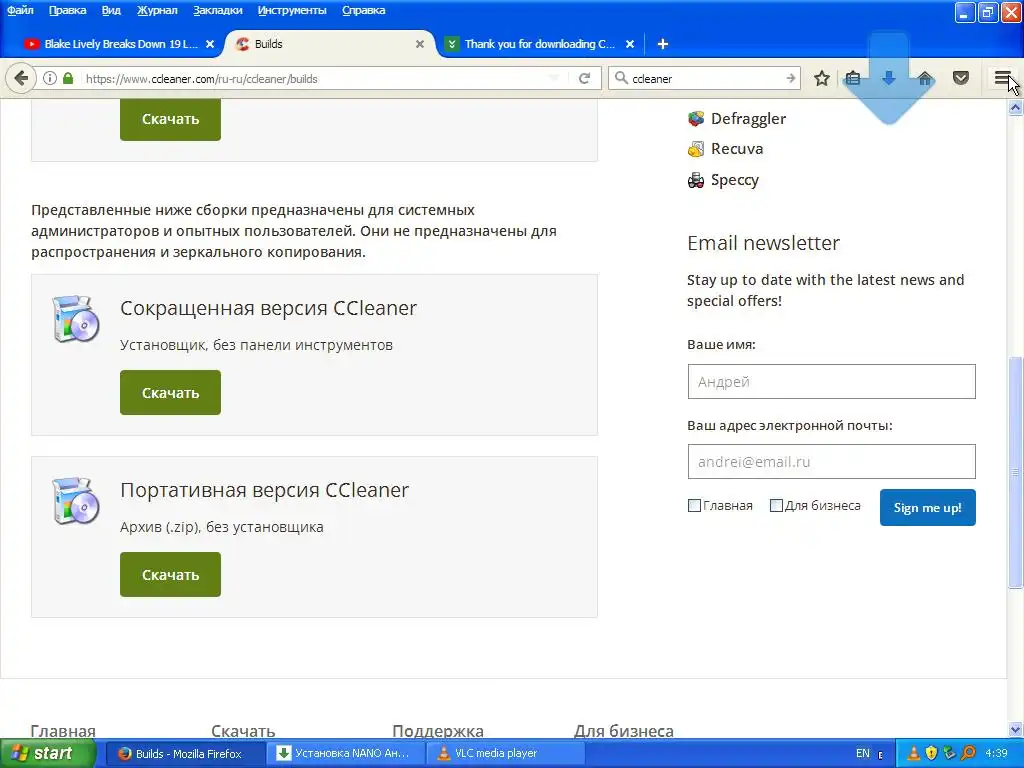The height and width of the screenshot is (768, 1024).
Task: Open the Recuva link
Action: (737, 149)
